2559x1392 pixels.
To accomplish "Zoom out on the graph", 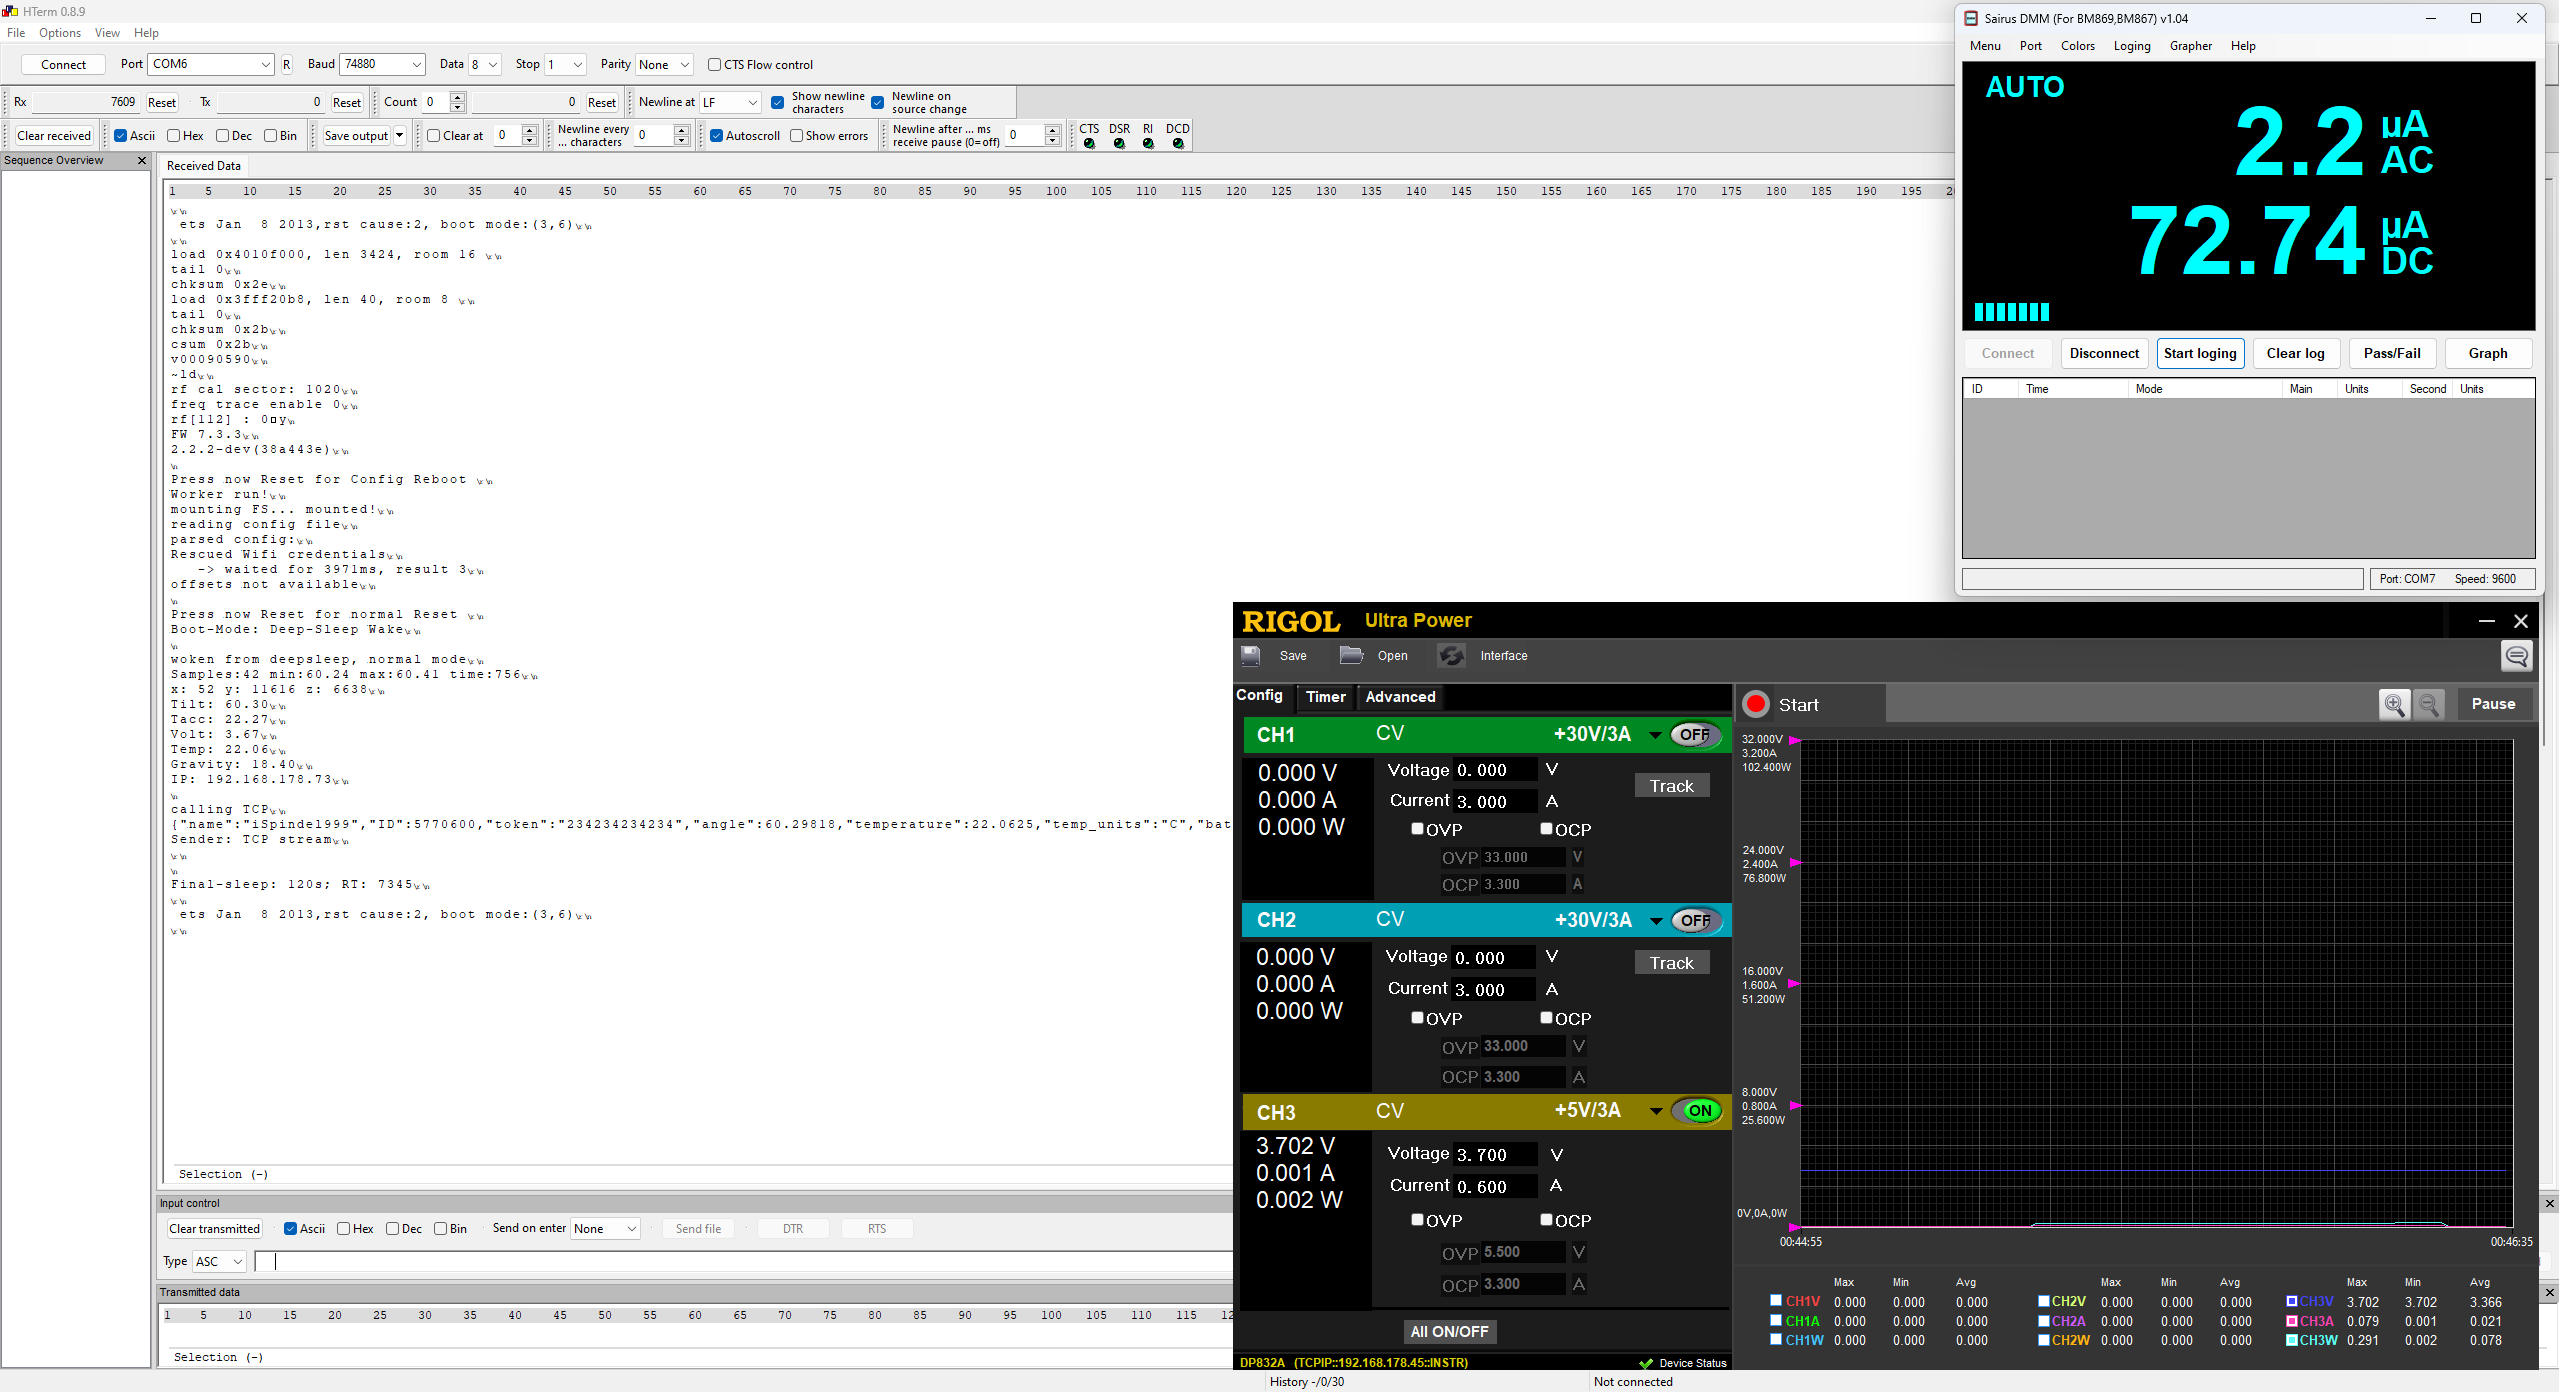I will (x=2429, y=705).
